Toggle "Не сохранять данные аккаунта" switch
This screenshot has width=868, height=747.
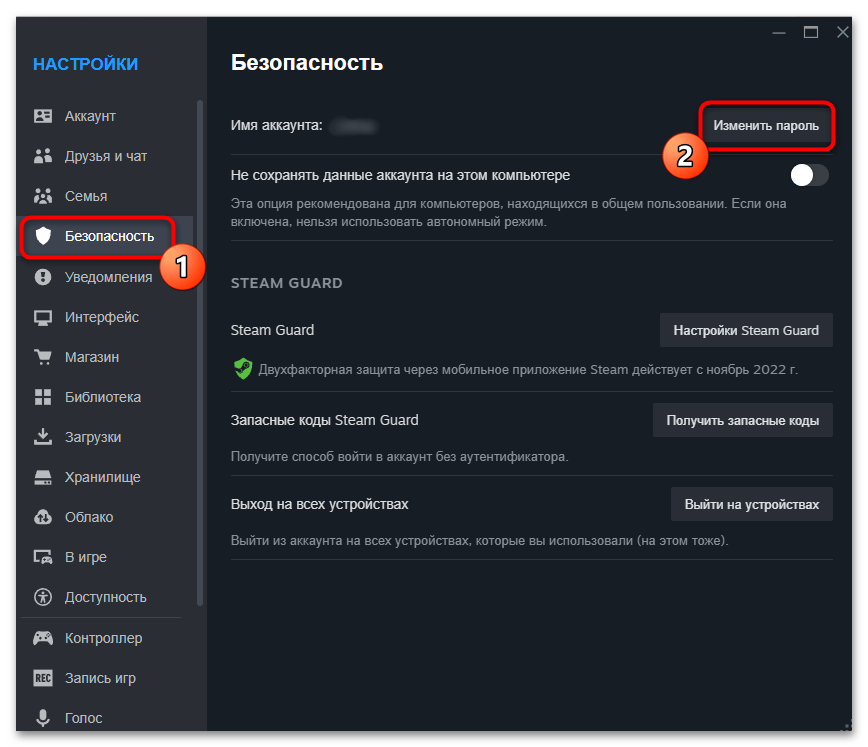(809, 176)
